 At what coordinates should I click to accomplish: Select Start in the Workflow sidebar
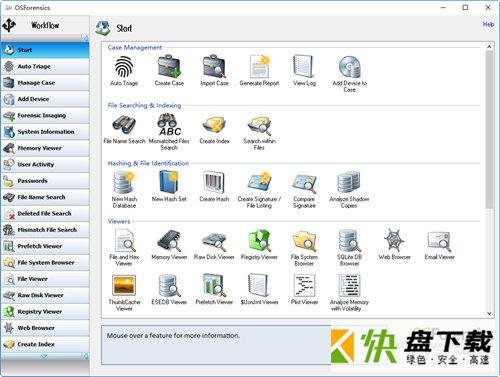click(45, 50)
